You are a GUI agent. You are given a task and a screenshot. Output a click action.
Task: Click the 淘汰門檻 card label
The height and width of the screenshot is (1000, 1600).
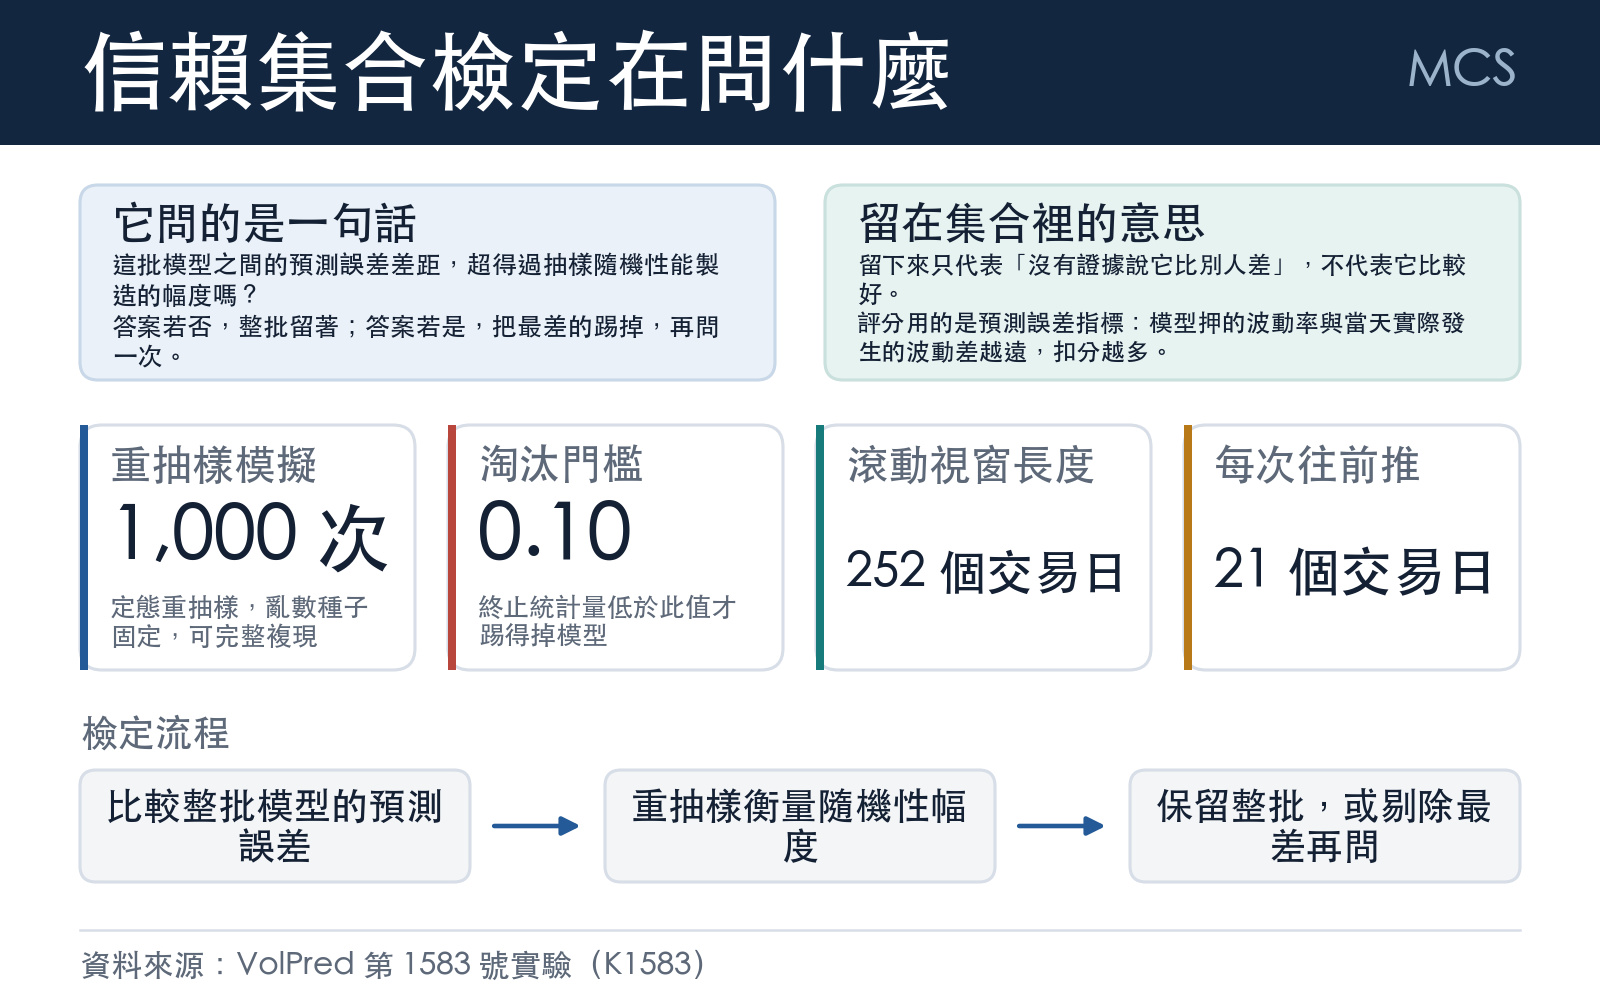pos(561,465)
